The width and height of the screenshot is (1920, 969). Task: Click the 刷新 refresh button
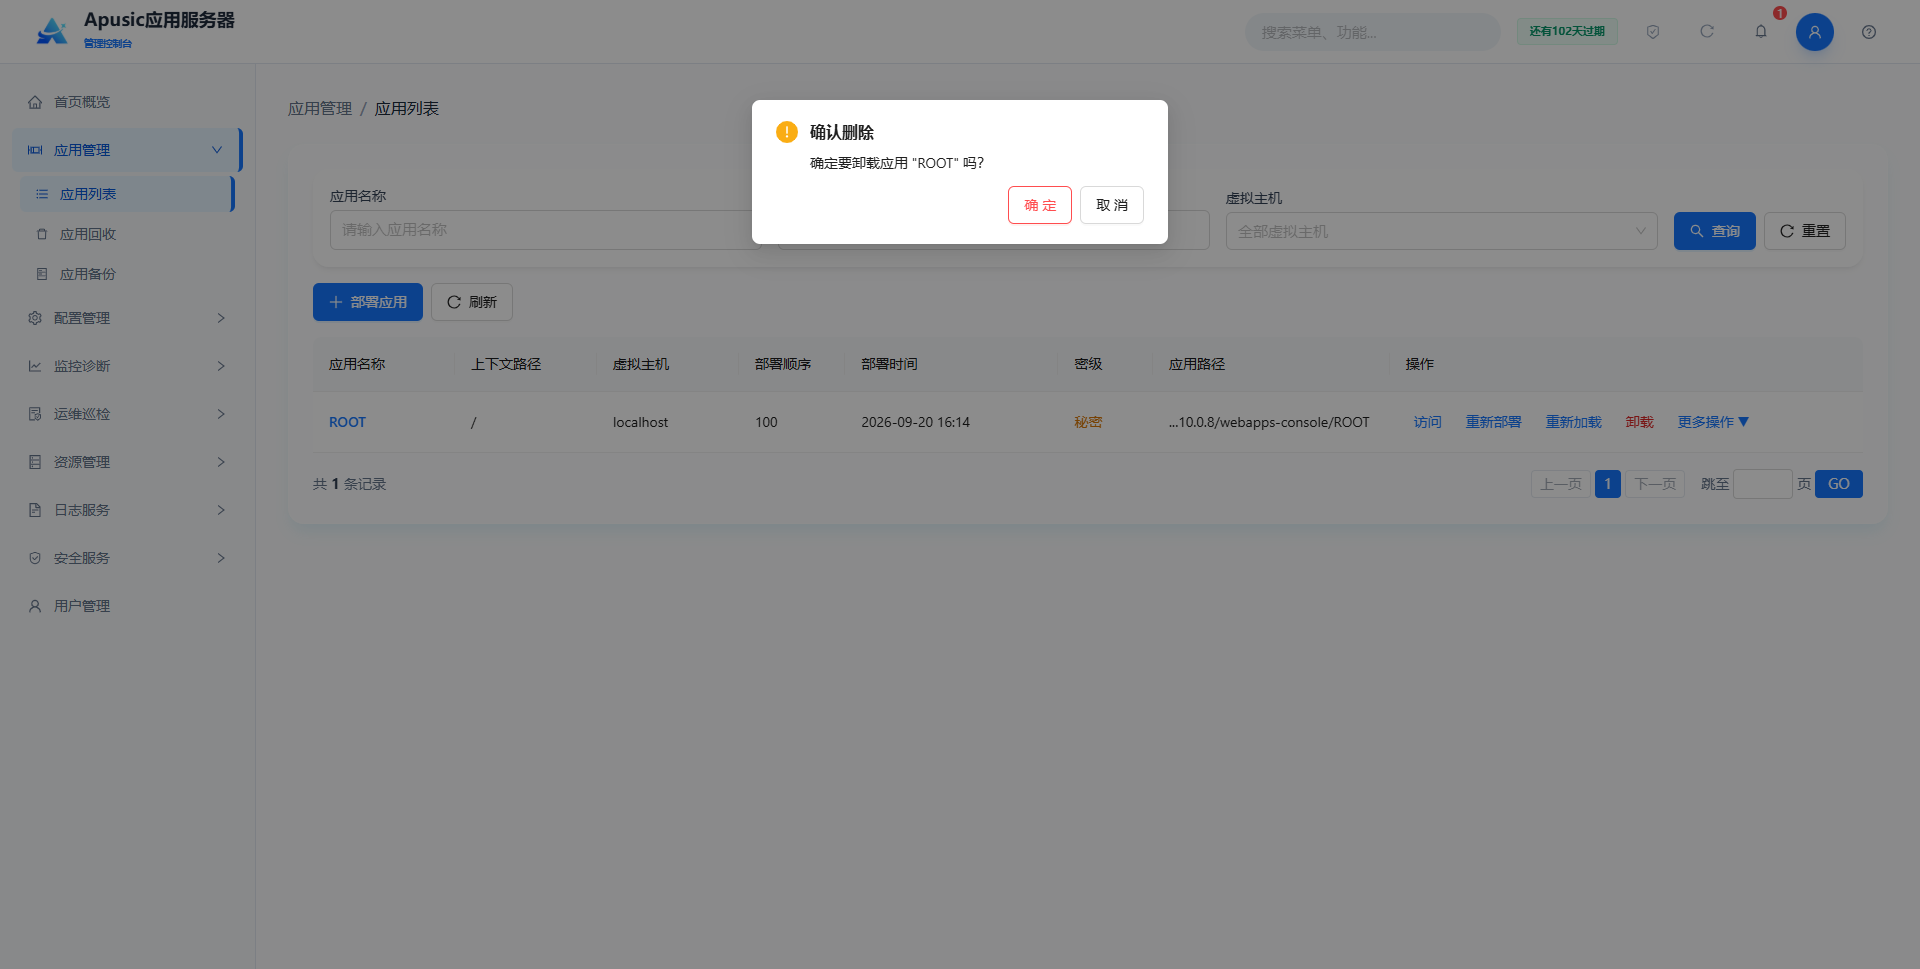tap(471, 302)
